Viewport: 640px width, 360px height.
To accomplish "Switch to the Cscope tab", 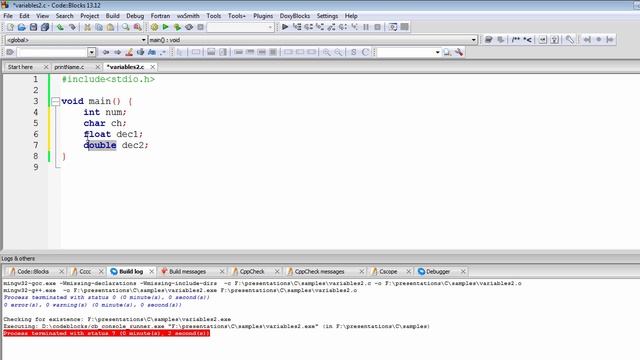I will (x=388, y=271).
